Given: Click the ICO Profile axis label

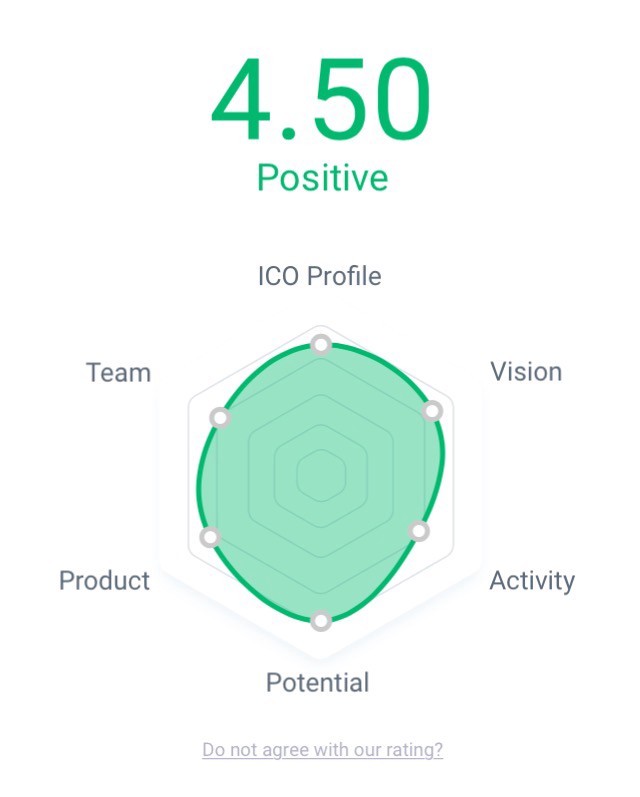Looking at the screenshot, I should (x=319, y=276).
